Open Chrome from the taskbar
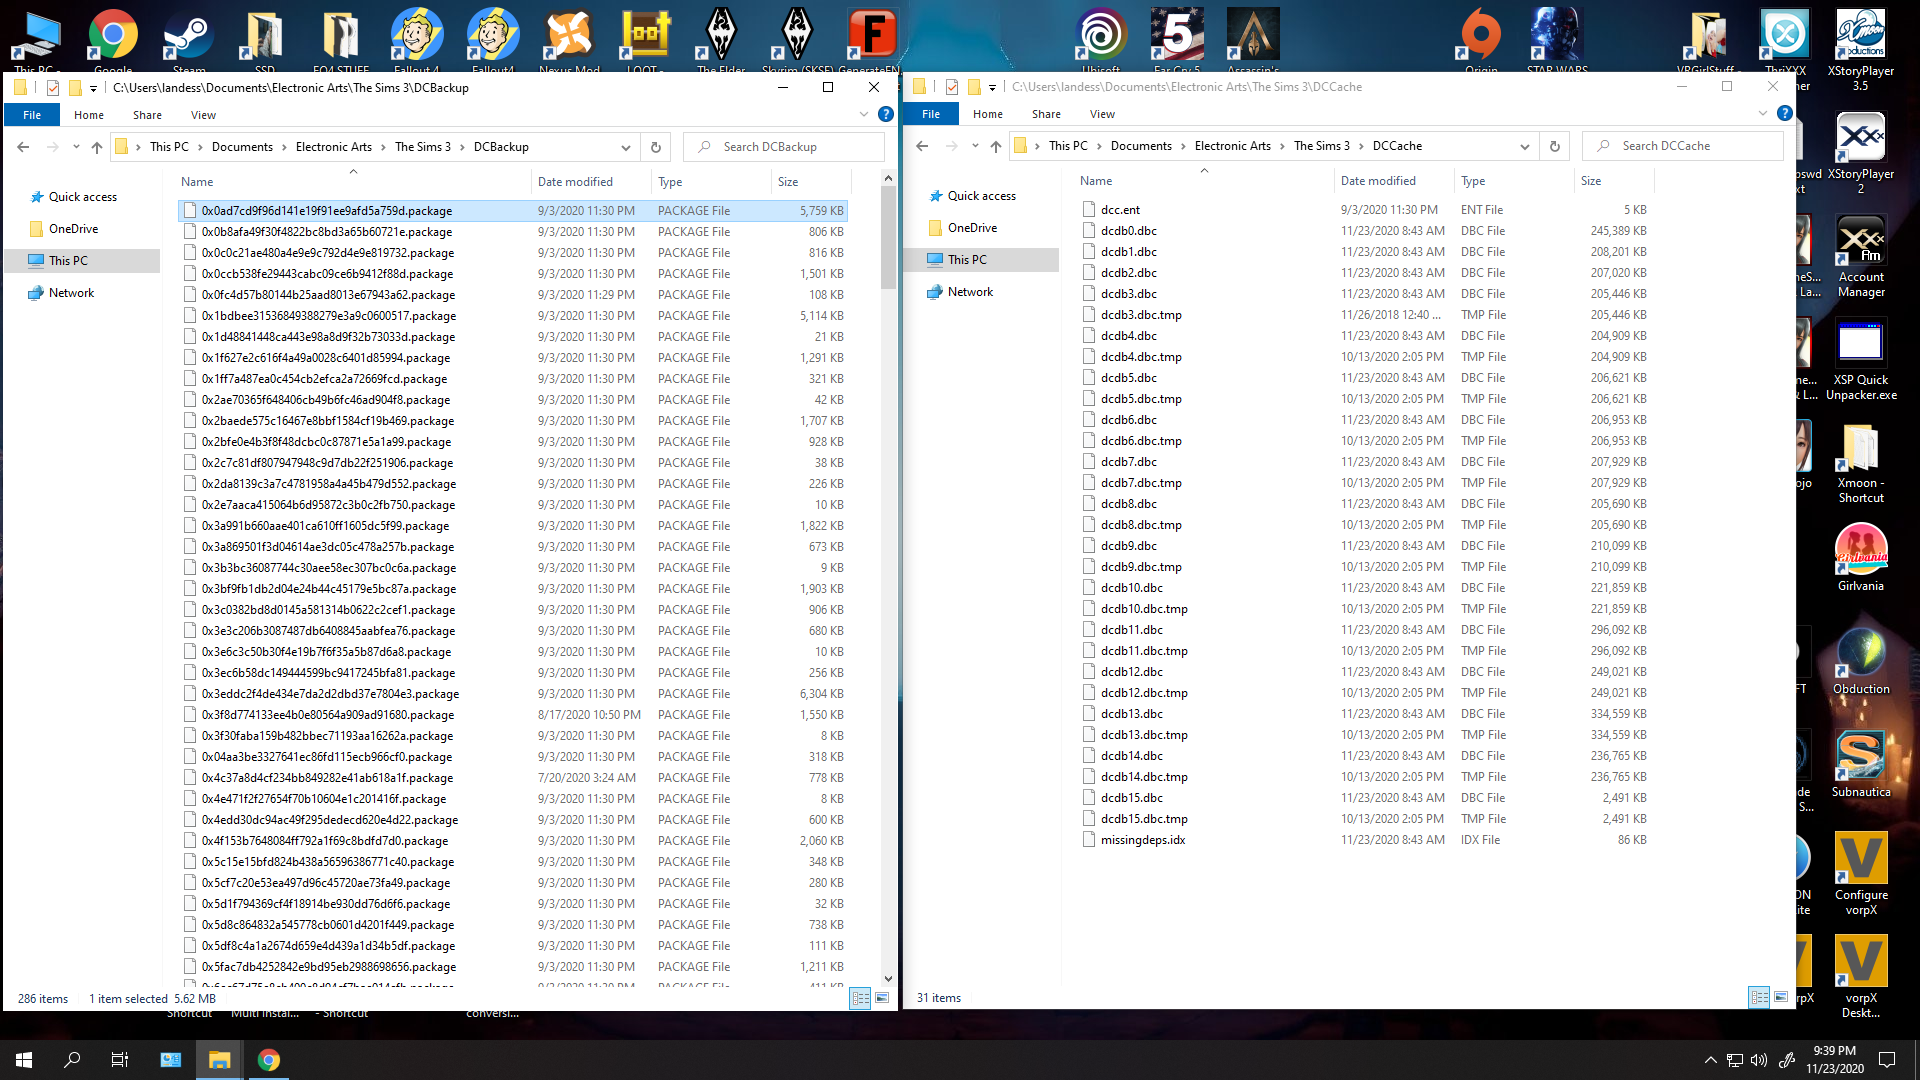The image size is (1920, 1080). (x=268, y=1060)
